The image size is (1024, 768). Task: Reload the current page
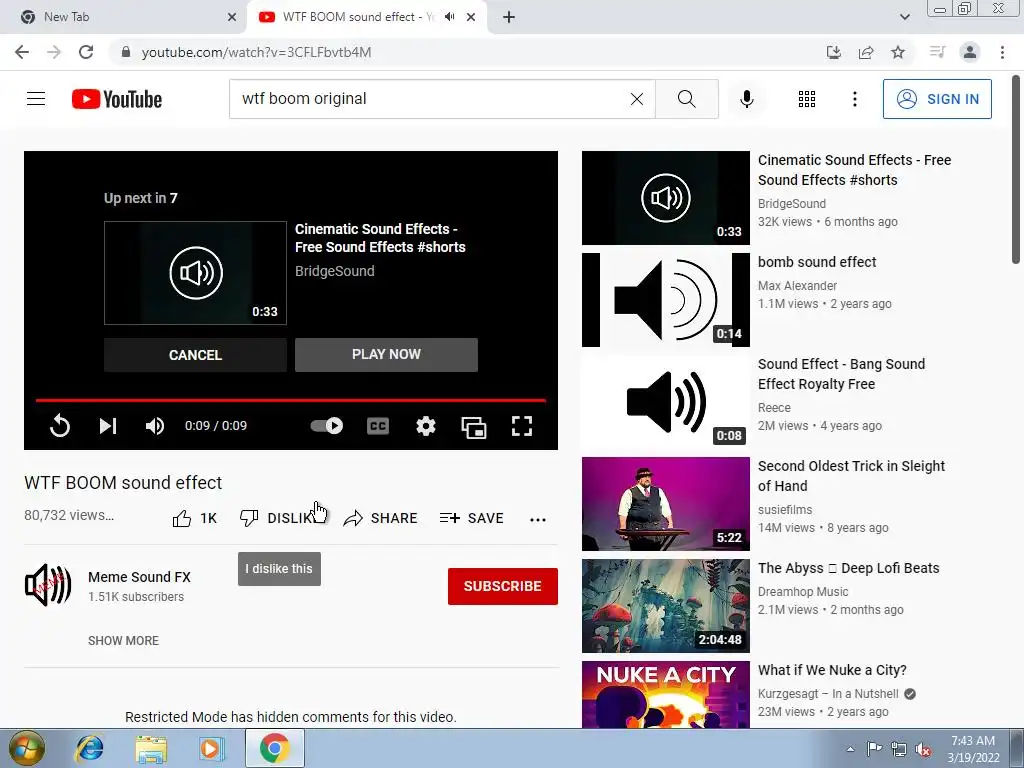pos(86,52)
